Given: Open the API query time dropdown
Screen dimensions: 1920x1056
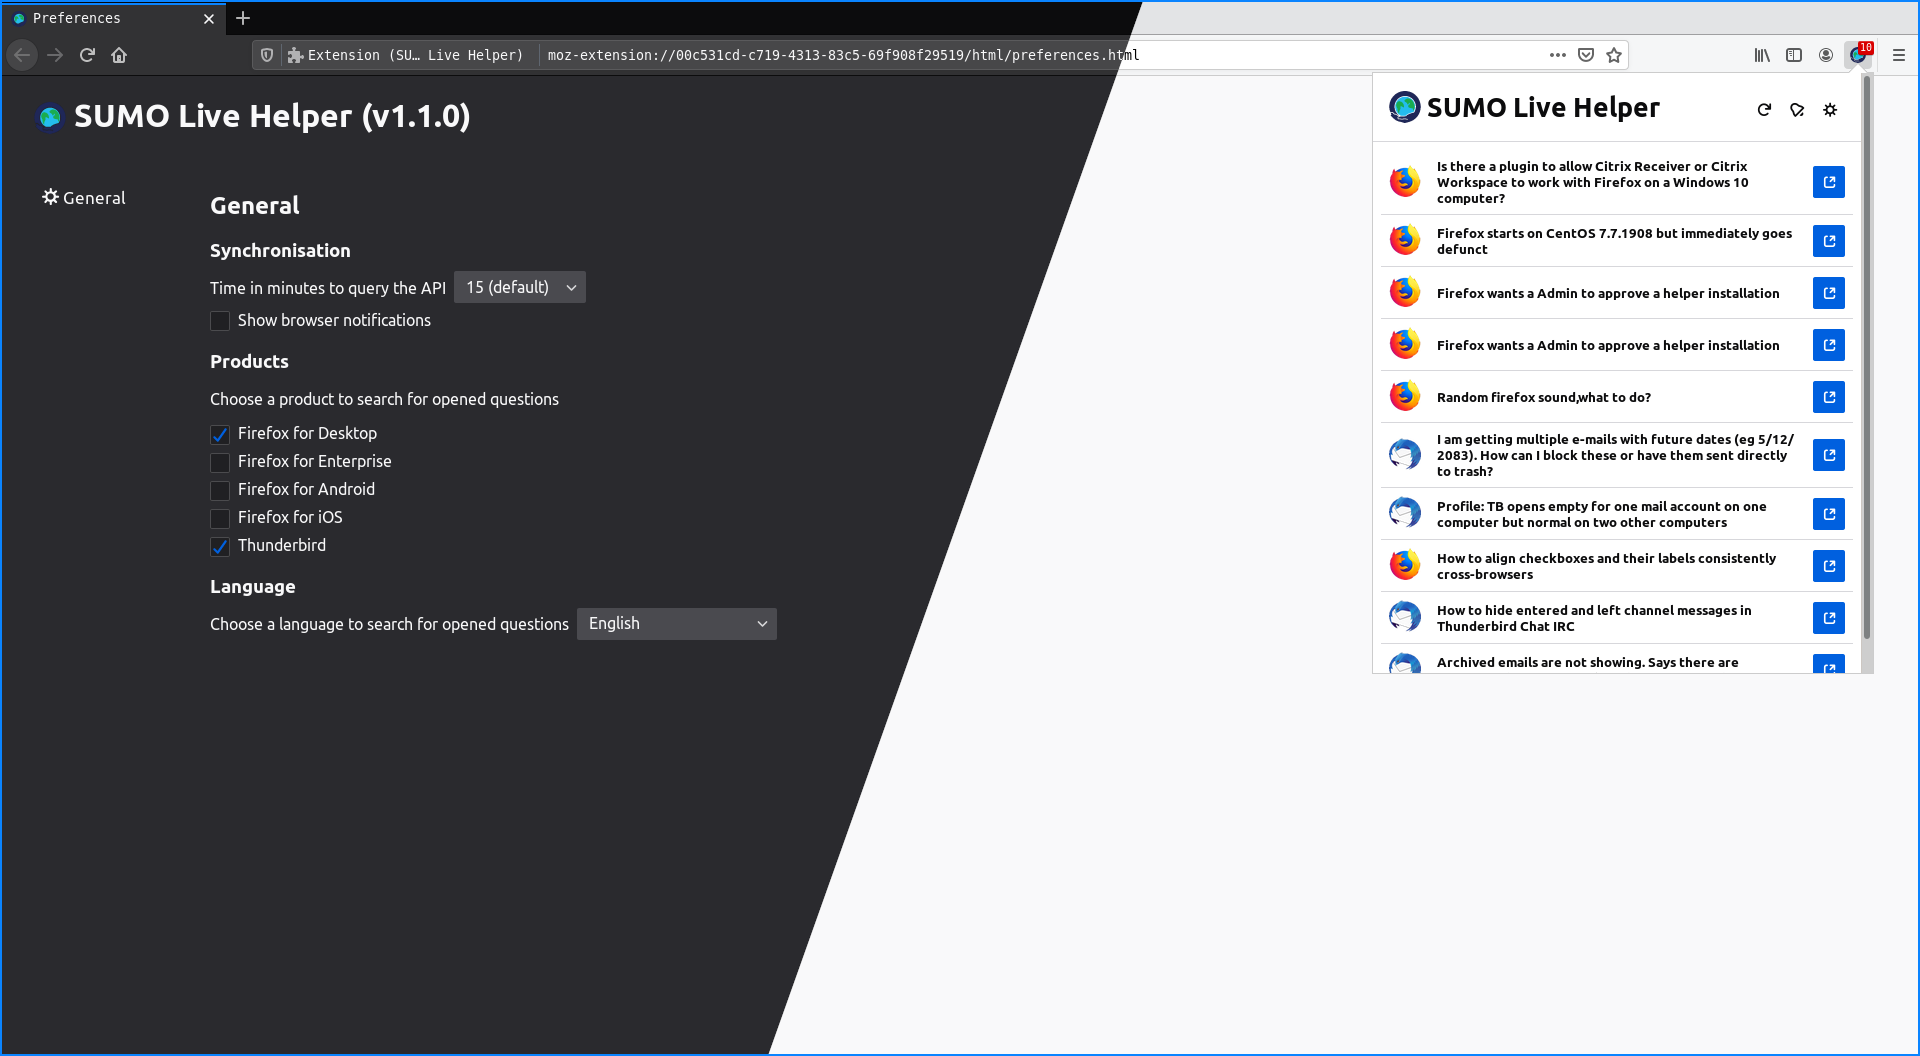Looking at the screenshot, I should (x=520, y=287).
